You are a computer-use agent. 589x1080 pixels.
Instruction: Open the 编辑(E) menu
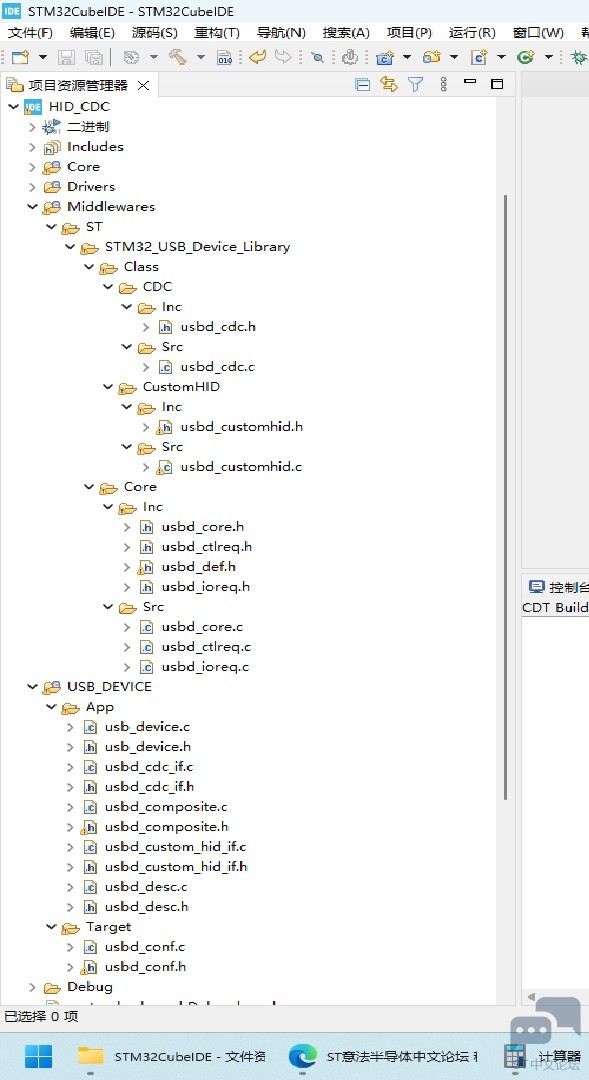click(92, 32)
